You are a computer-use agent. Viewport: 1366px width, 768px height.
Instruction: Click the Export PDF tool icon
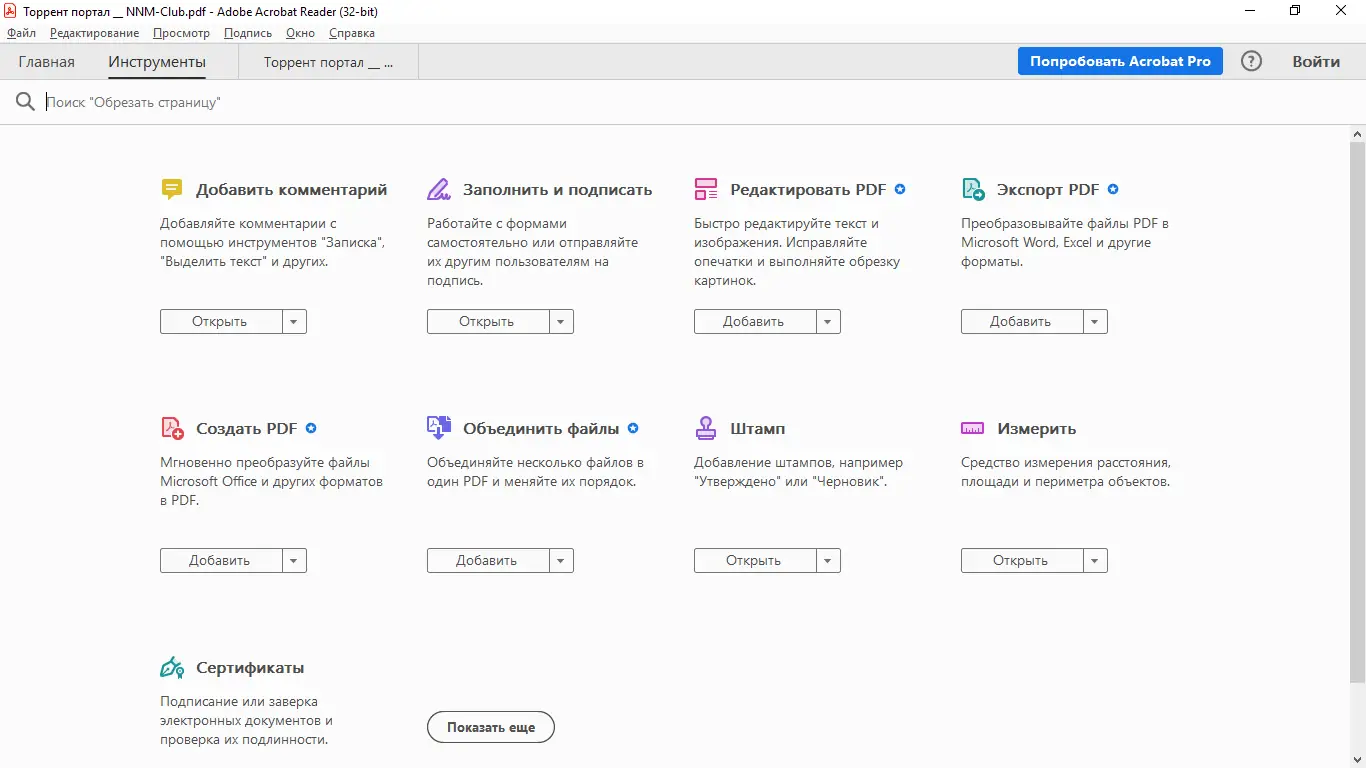click(973, 189)
